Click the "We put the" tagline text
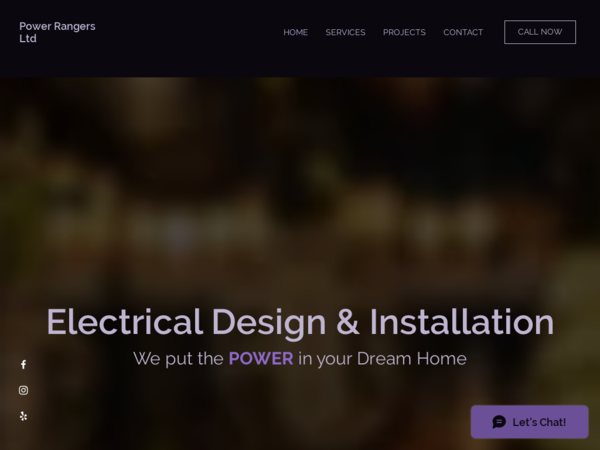This screenshot has width=600, height=450. point(178,359)
